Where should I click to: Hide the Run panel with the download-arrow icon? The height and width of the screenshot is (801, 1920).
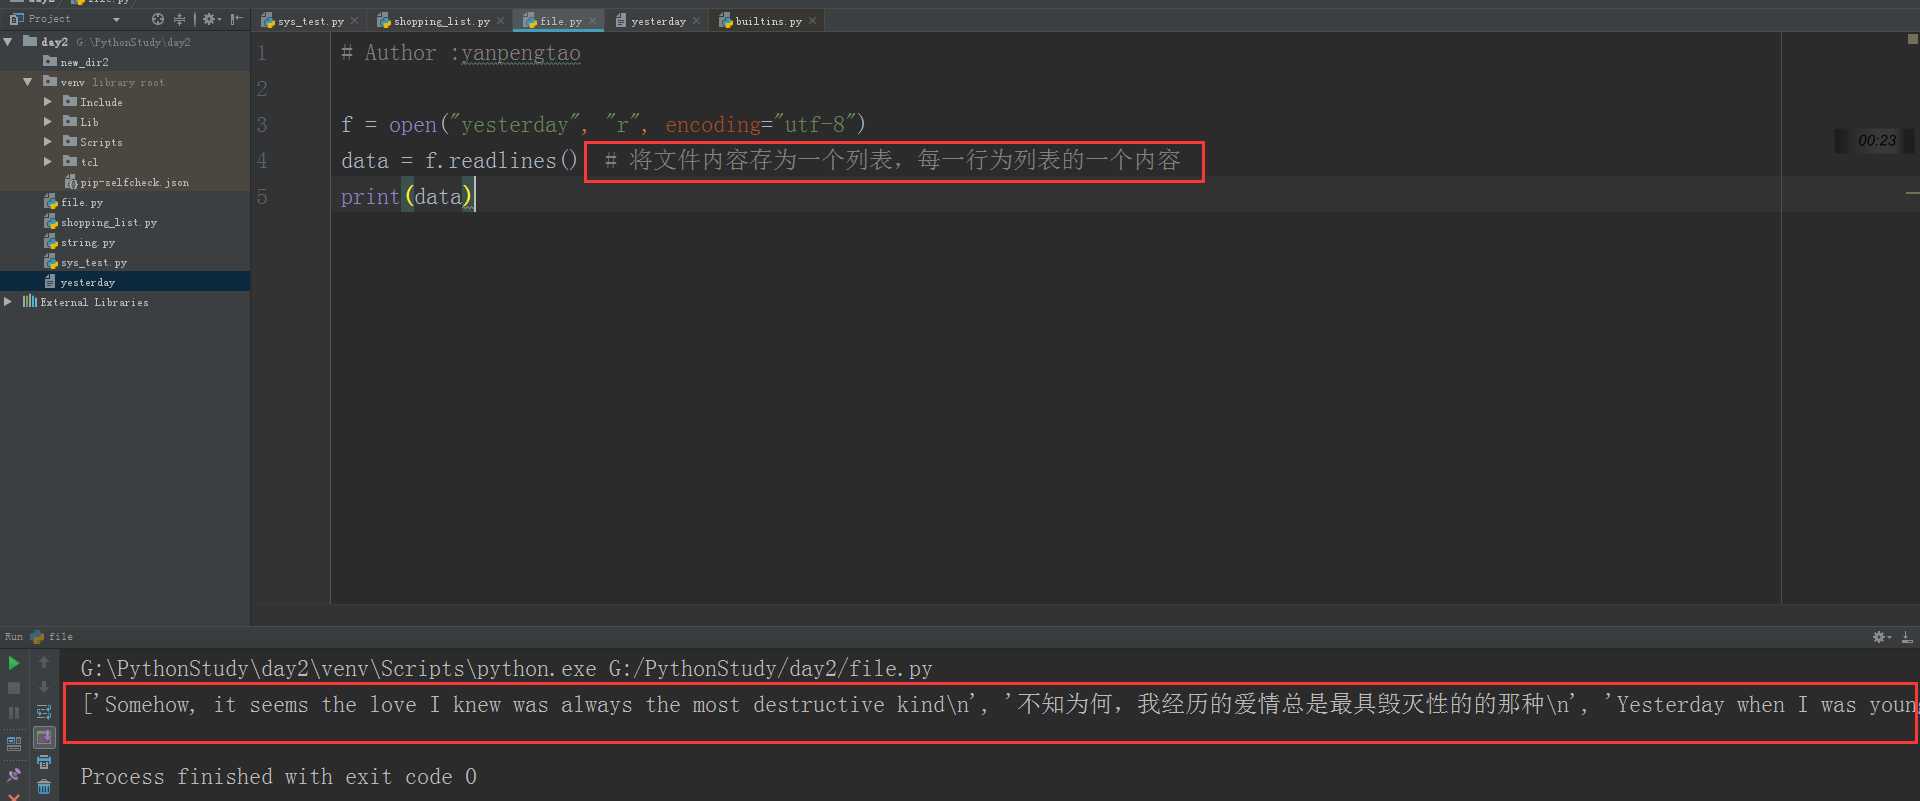[1907, 637]
